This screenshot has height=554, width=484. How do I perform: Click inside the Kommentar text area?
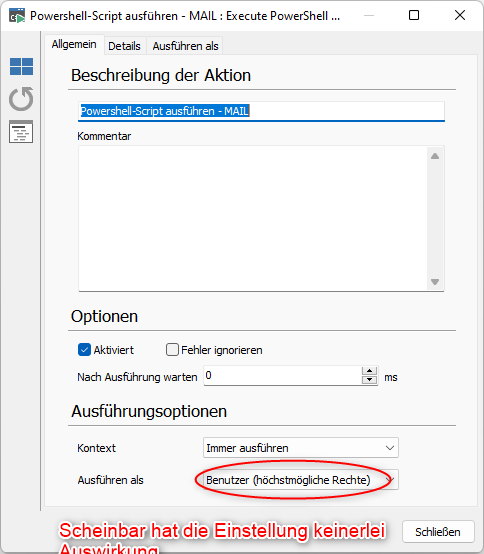[x=253, y=219]
